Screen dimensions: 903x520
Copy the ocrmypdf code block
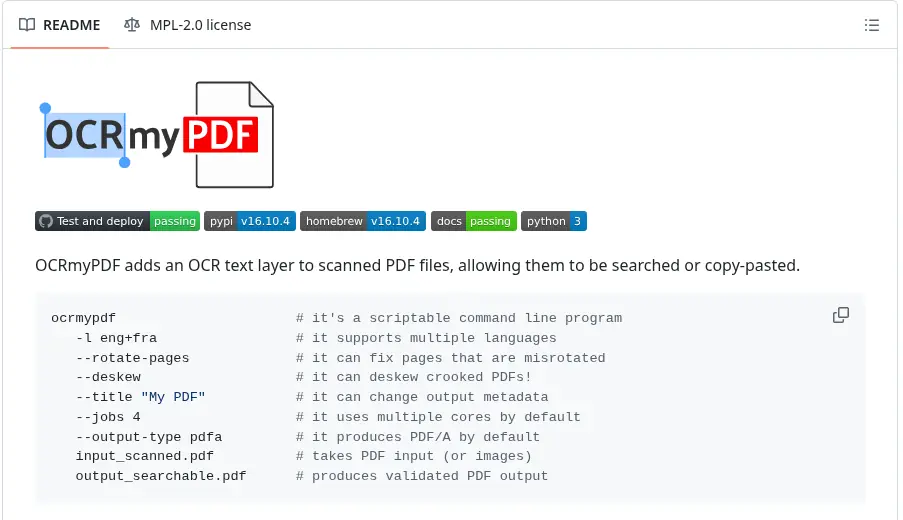[x=841, y=315]
